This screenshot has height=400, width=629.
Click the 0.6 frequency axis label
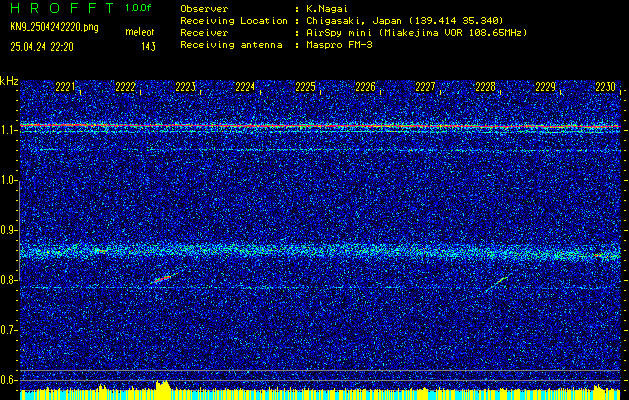[x=8, y=380]
